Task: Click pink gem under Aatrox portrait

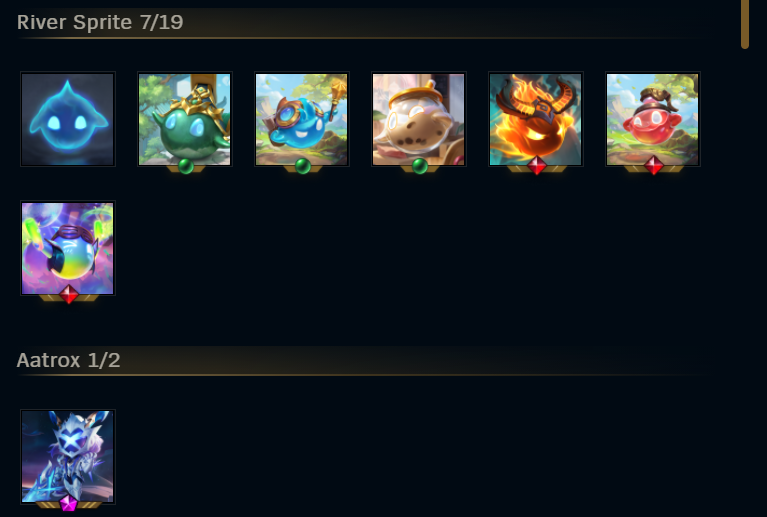Action: tap(68, 504)
